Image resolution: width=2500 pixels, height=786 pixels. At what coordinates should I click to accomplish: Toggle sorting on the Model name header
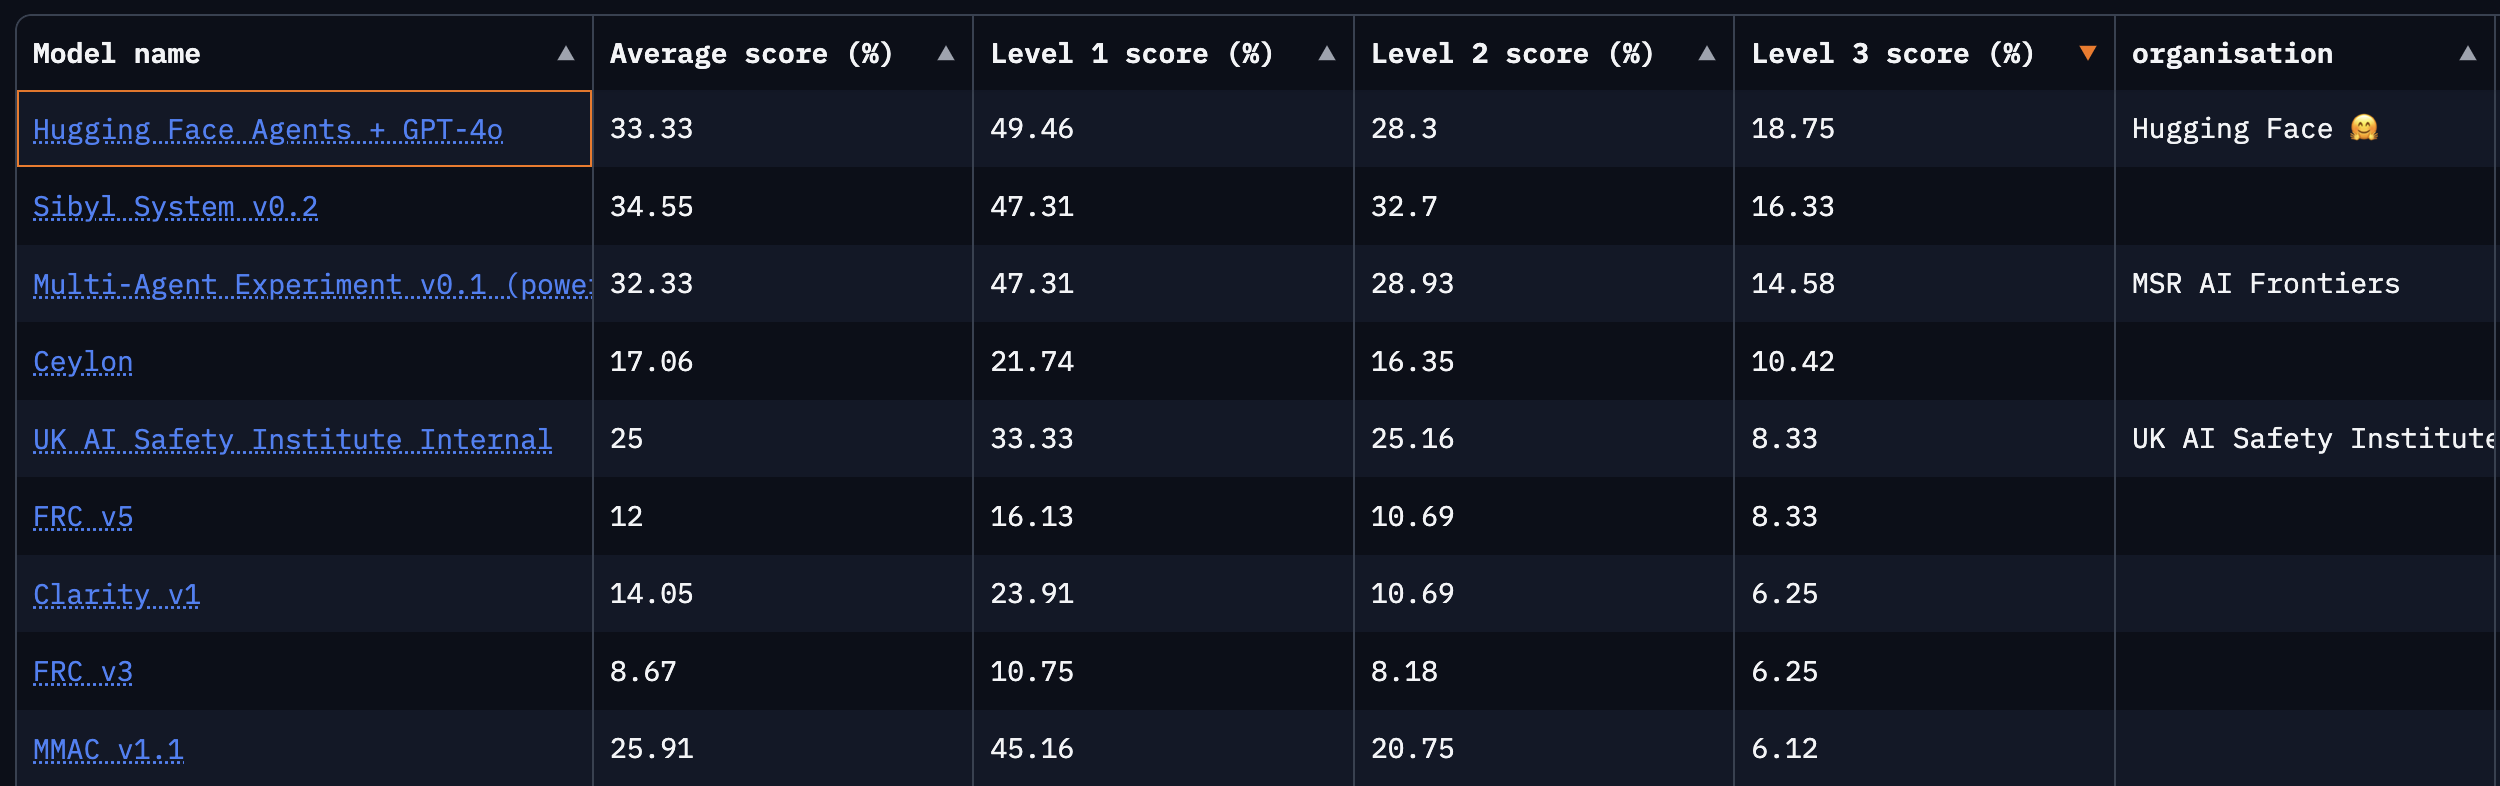coord(117,53)
